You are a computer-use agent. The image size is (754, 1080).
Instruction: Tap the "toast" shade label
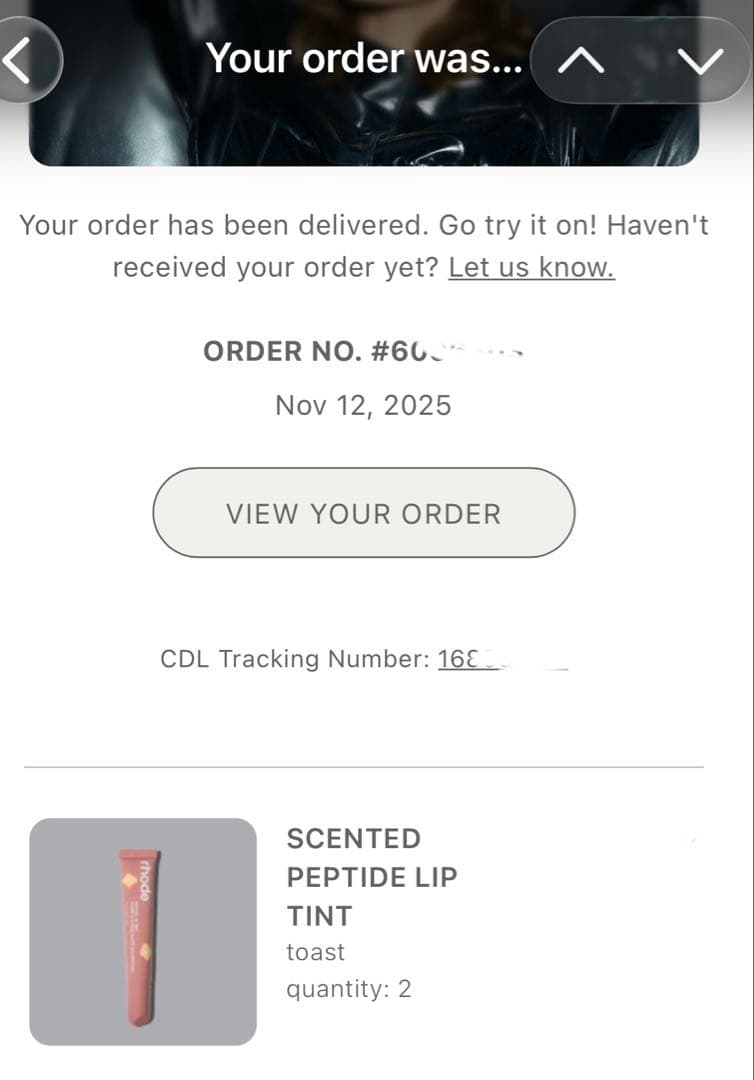[315, 952]
